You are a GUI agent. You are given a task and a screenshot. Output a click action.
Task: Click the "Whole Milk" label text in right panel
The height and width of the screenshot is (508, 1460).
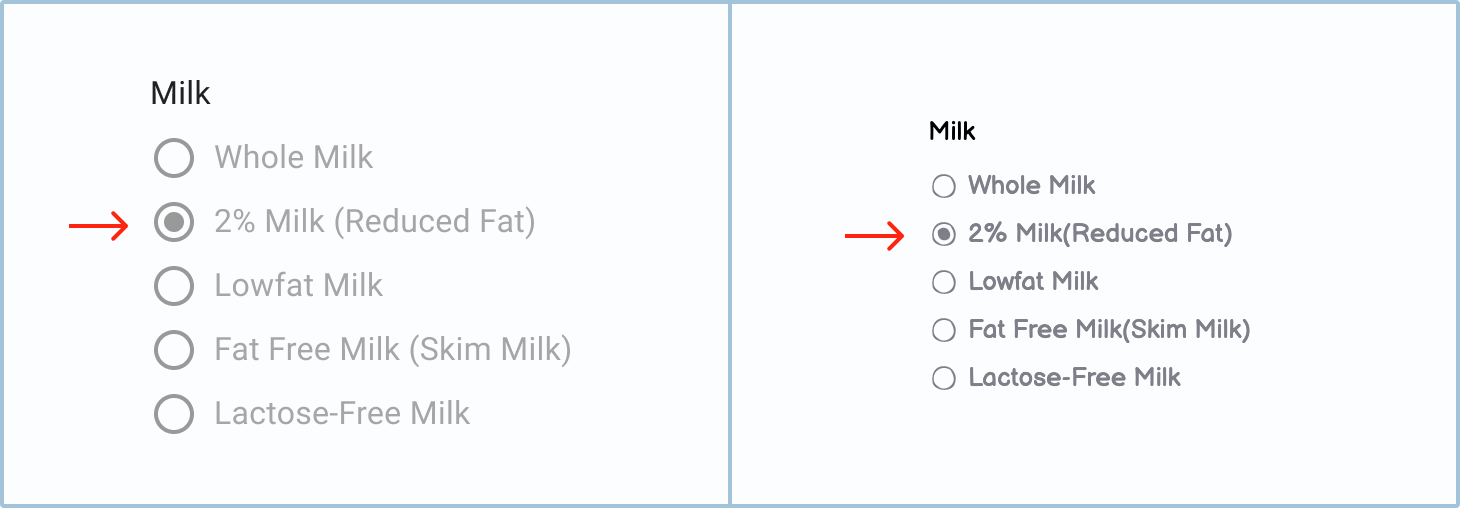[1032, 186]
